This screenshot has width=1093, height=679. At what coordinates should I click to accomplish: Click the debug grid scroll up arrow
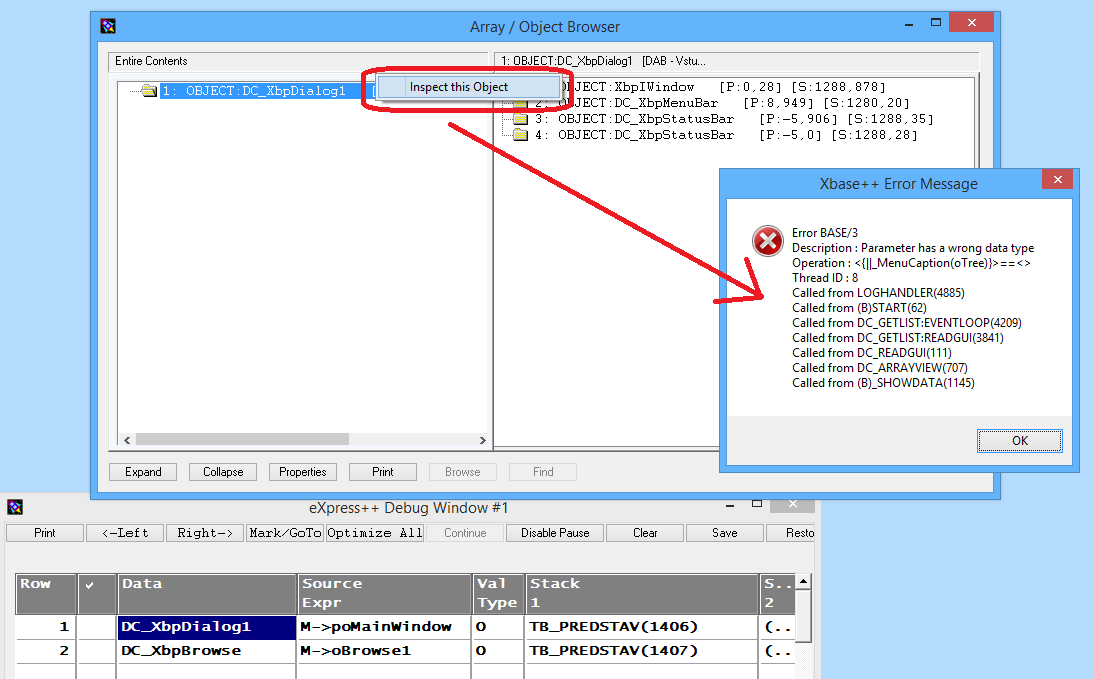[x=803, y=581]
